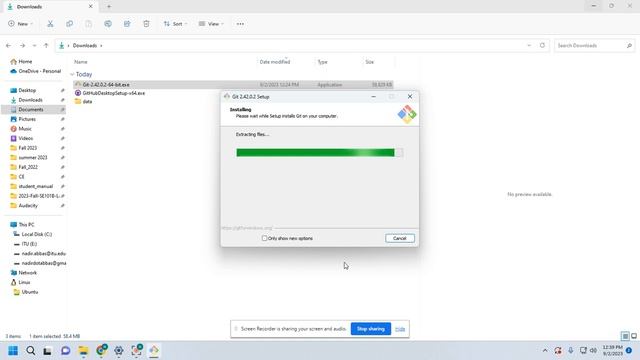Open the summer 2023 folder in sidebar
The height and width of the screenshot is (360, 640).
click(x=33, y=158)
